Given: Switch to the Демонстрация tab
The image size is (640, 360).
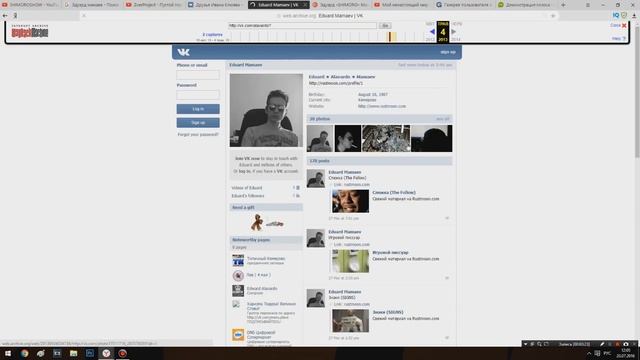Looking at the screenshot, I should click(x=526, y=5).
